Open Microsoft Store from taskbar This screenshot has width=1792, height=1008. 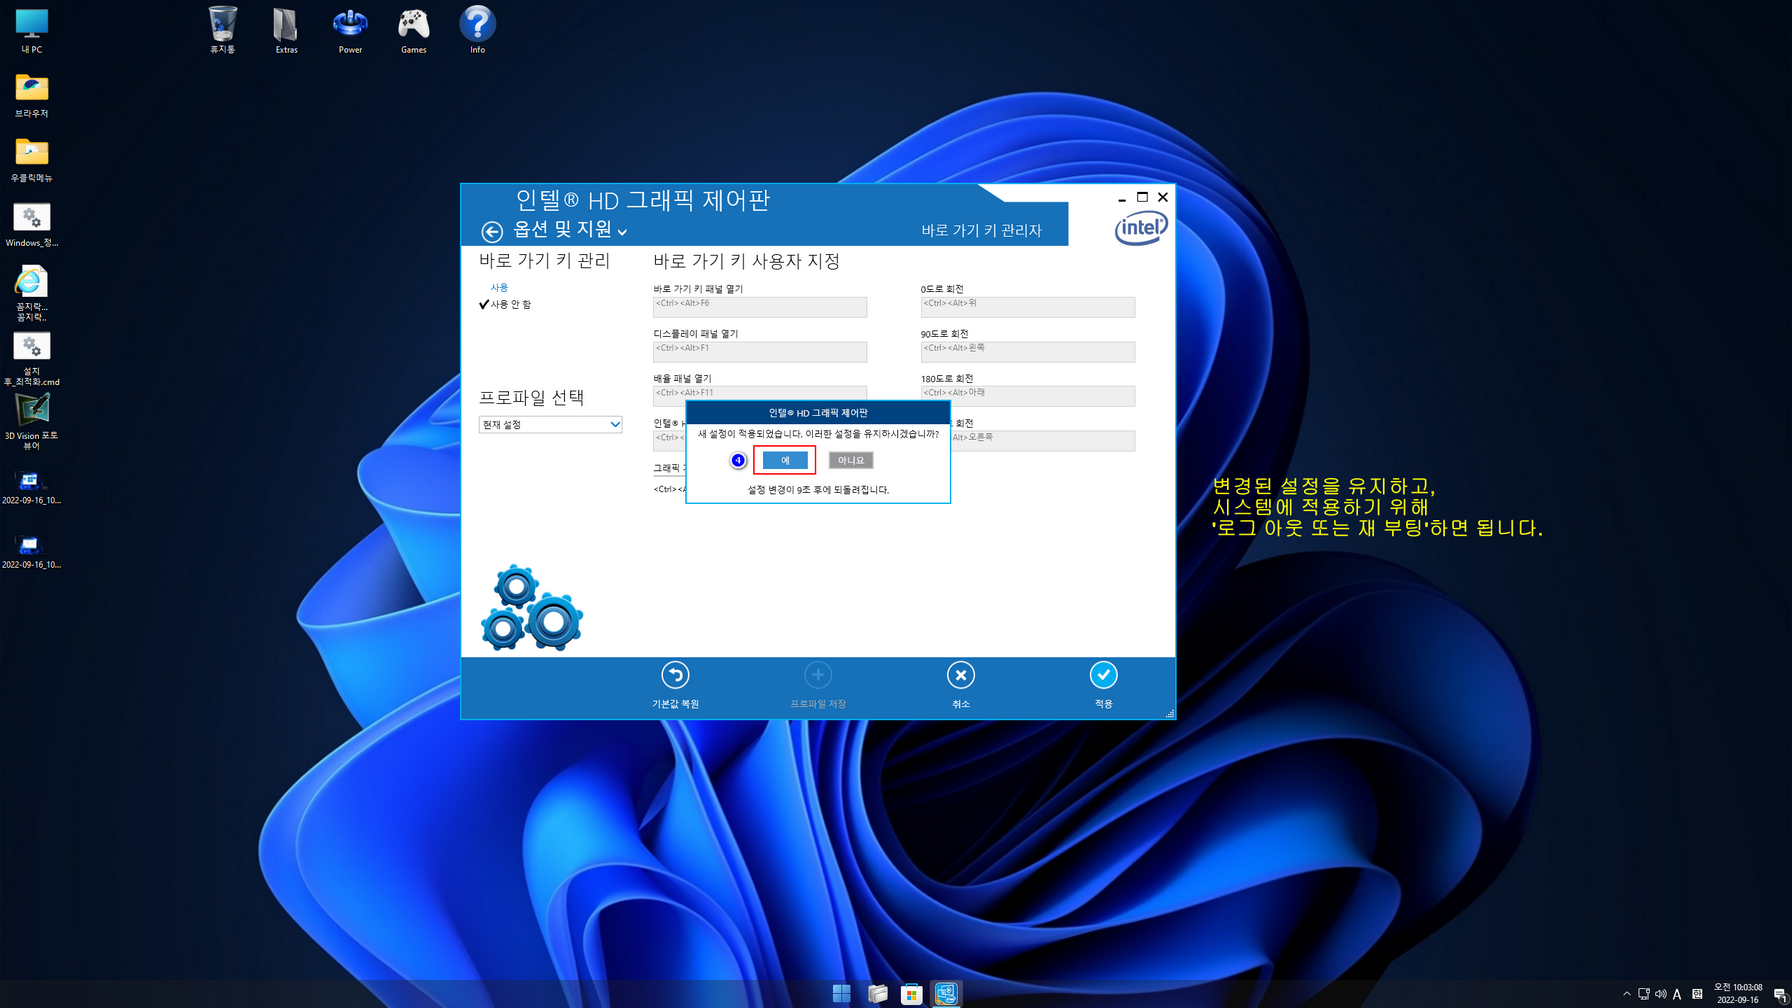[x=911, y=993]
